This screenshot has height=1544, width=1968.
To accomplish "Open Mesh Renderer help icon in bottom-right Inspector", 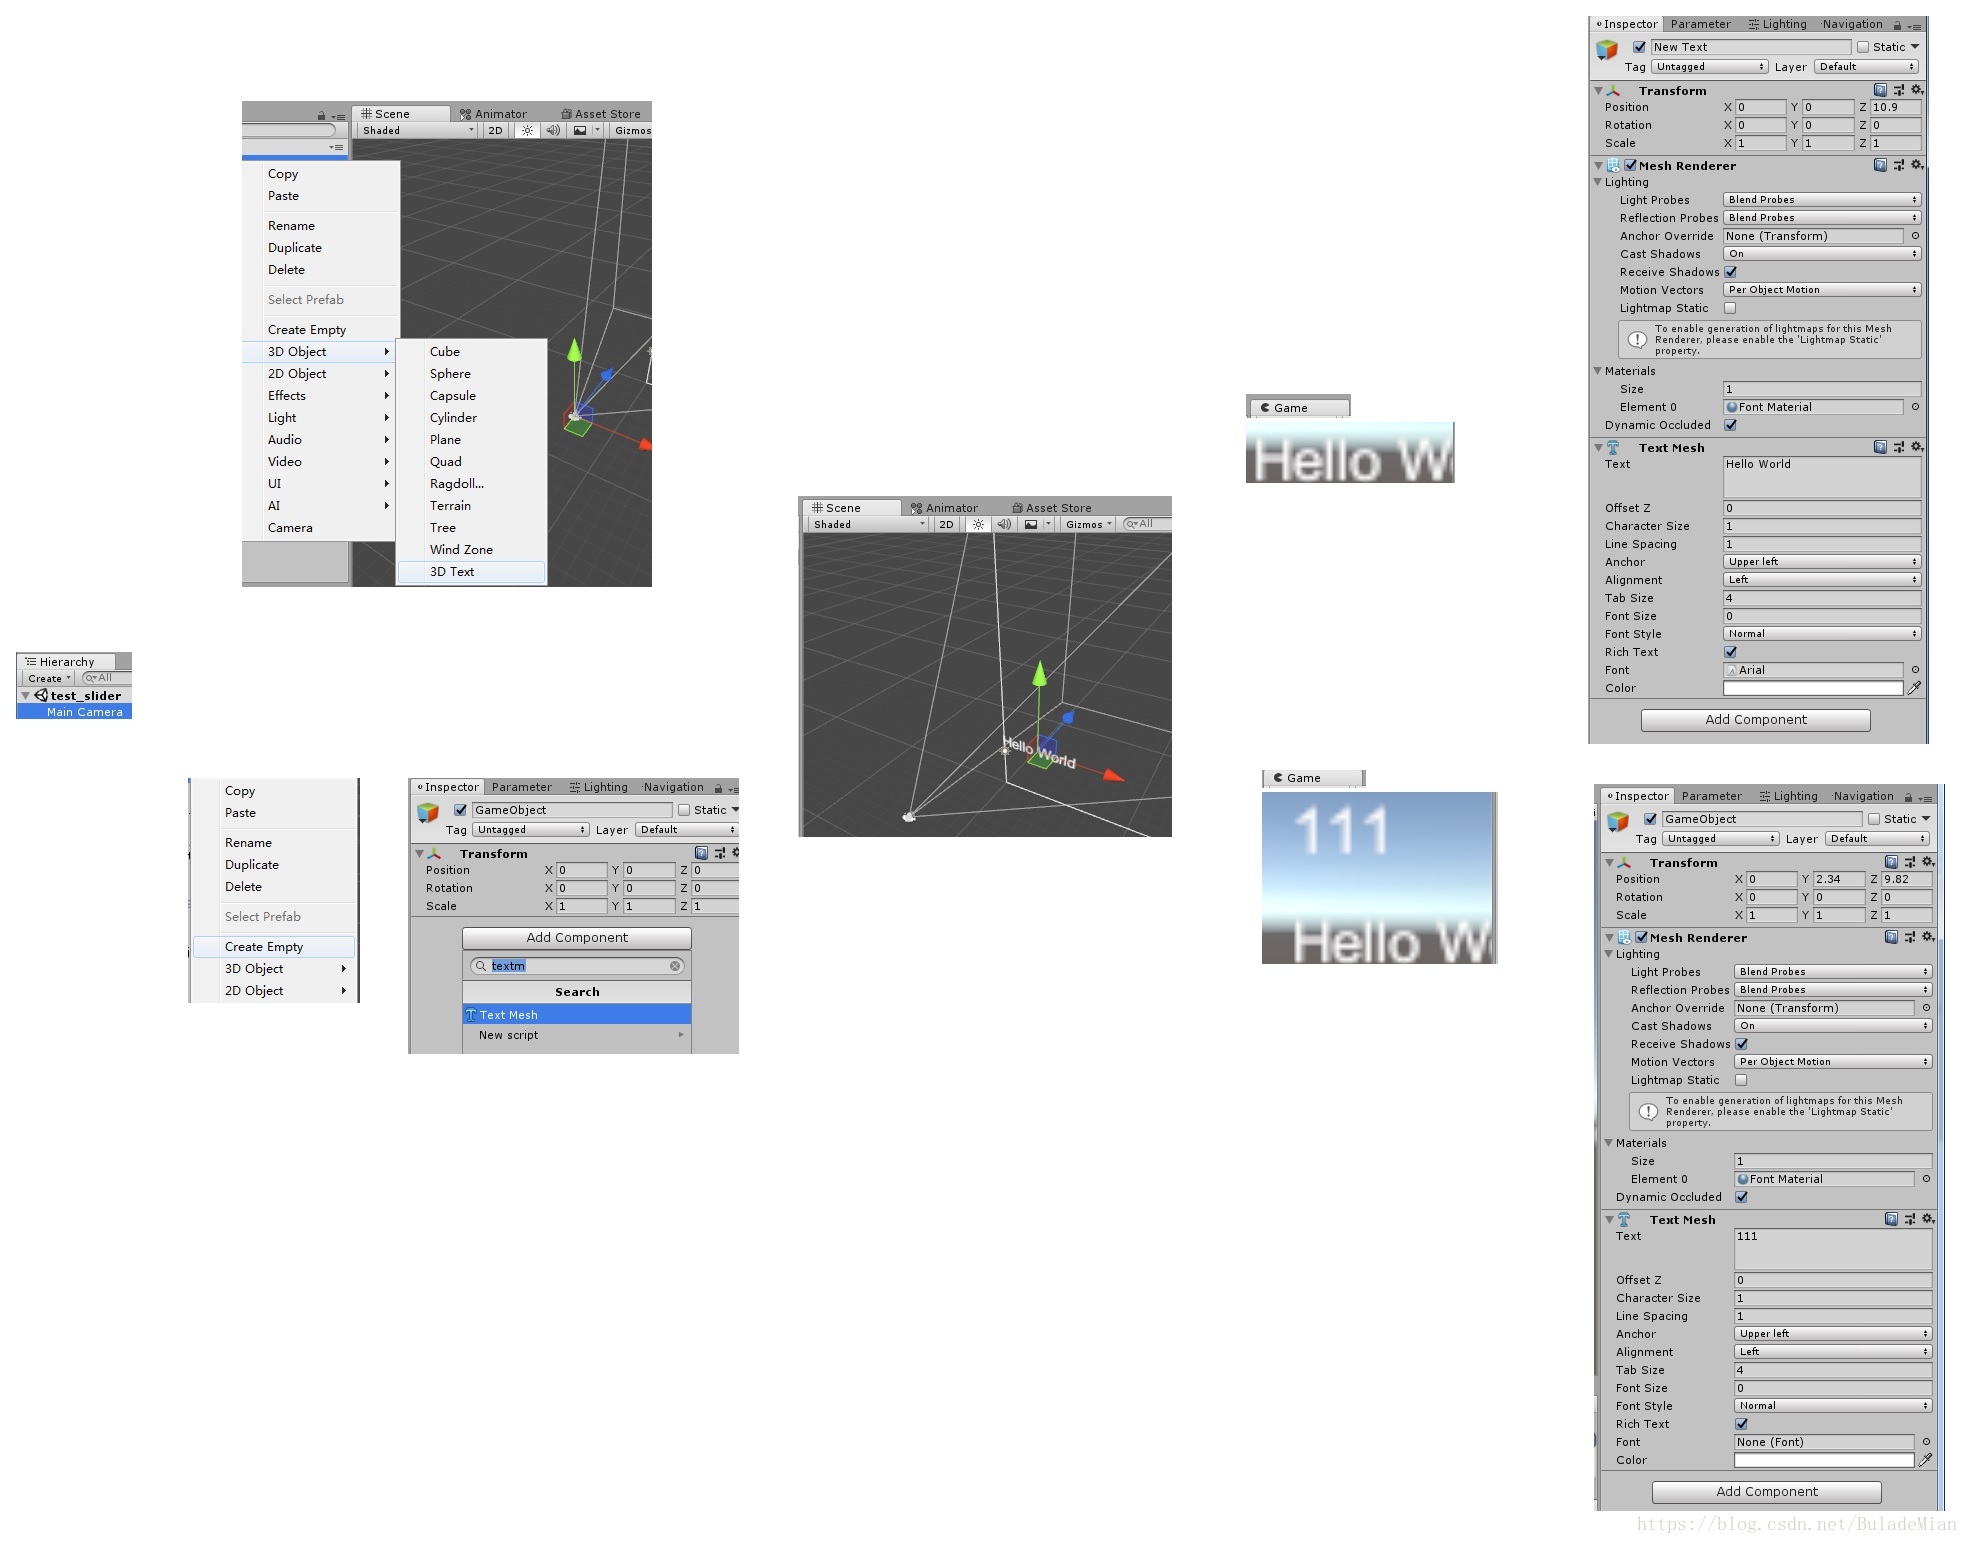I will (1891, 937).
